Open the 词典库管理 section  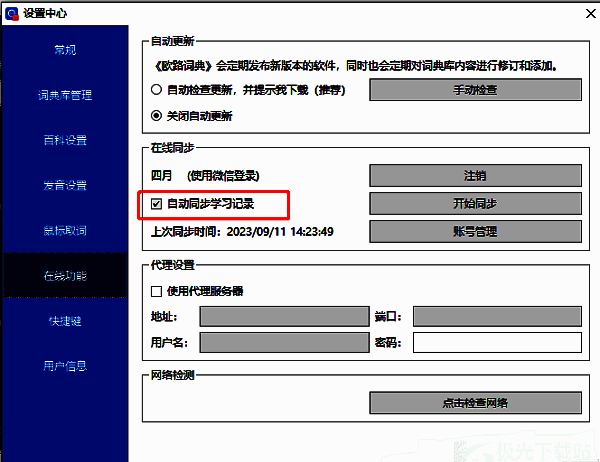tap(65, 95)
